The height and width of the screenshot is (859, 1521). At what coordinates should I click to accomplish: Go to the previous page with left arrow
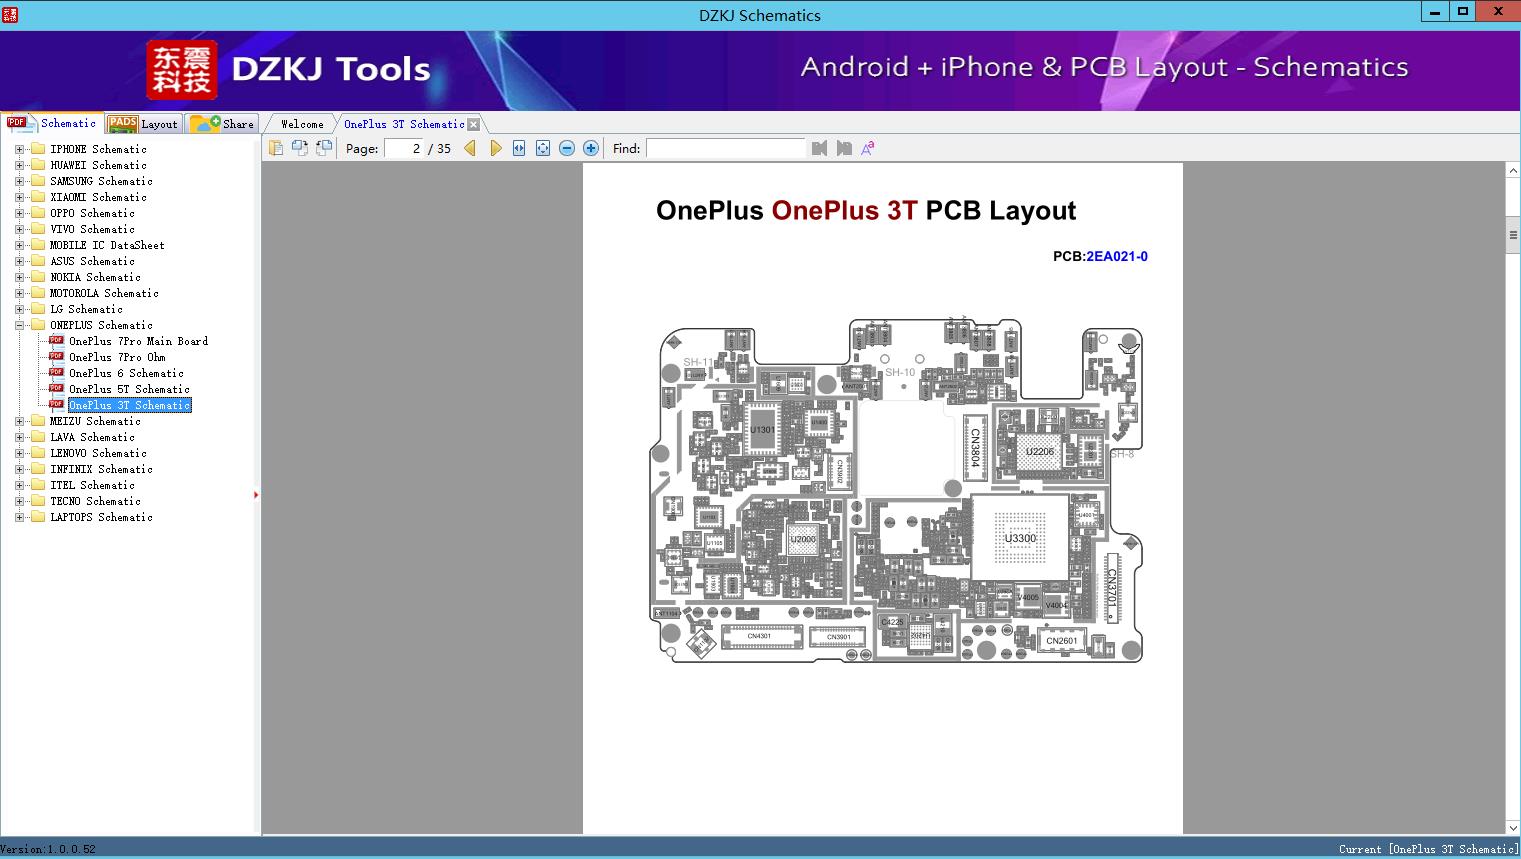(x=470, y=148)
